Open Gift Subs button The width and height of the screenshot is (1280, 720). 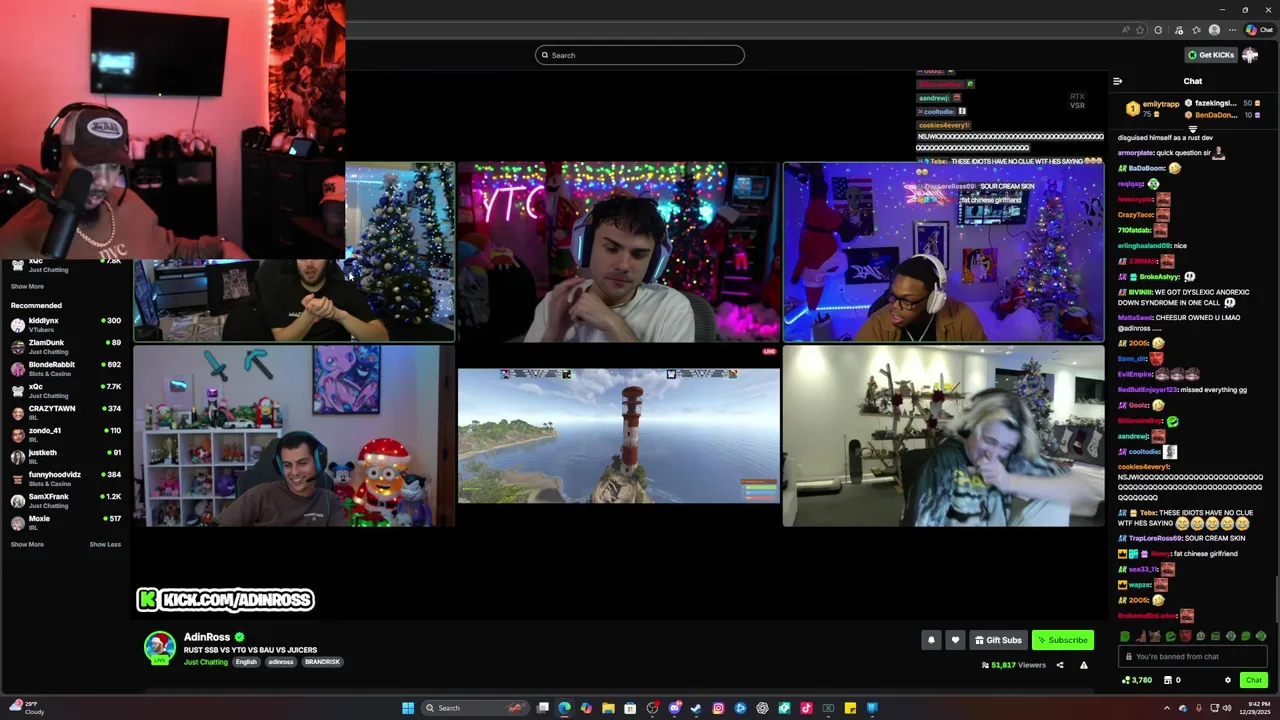pyautogui.click(x=998, y=640)
